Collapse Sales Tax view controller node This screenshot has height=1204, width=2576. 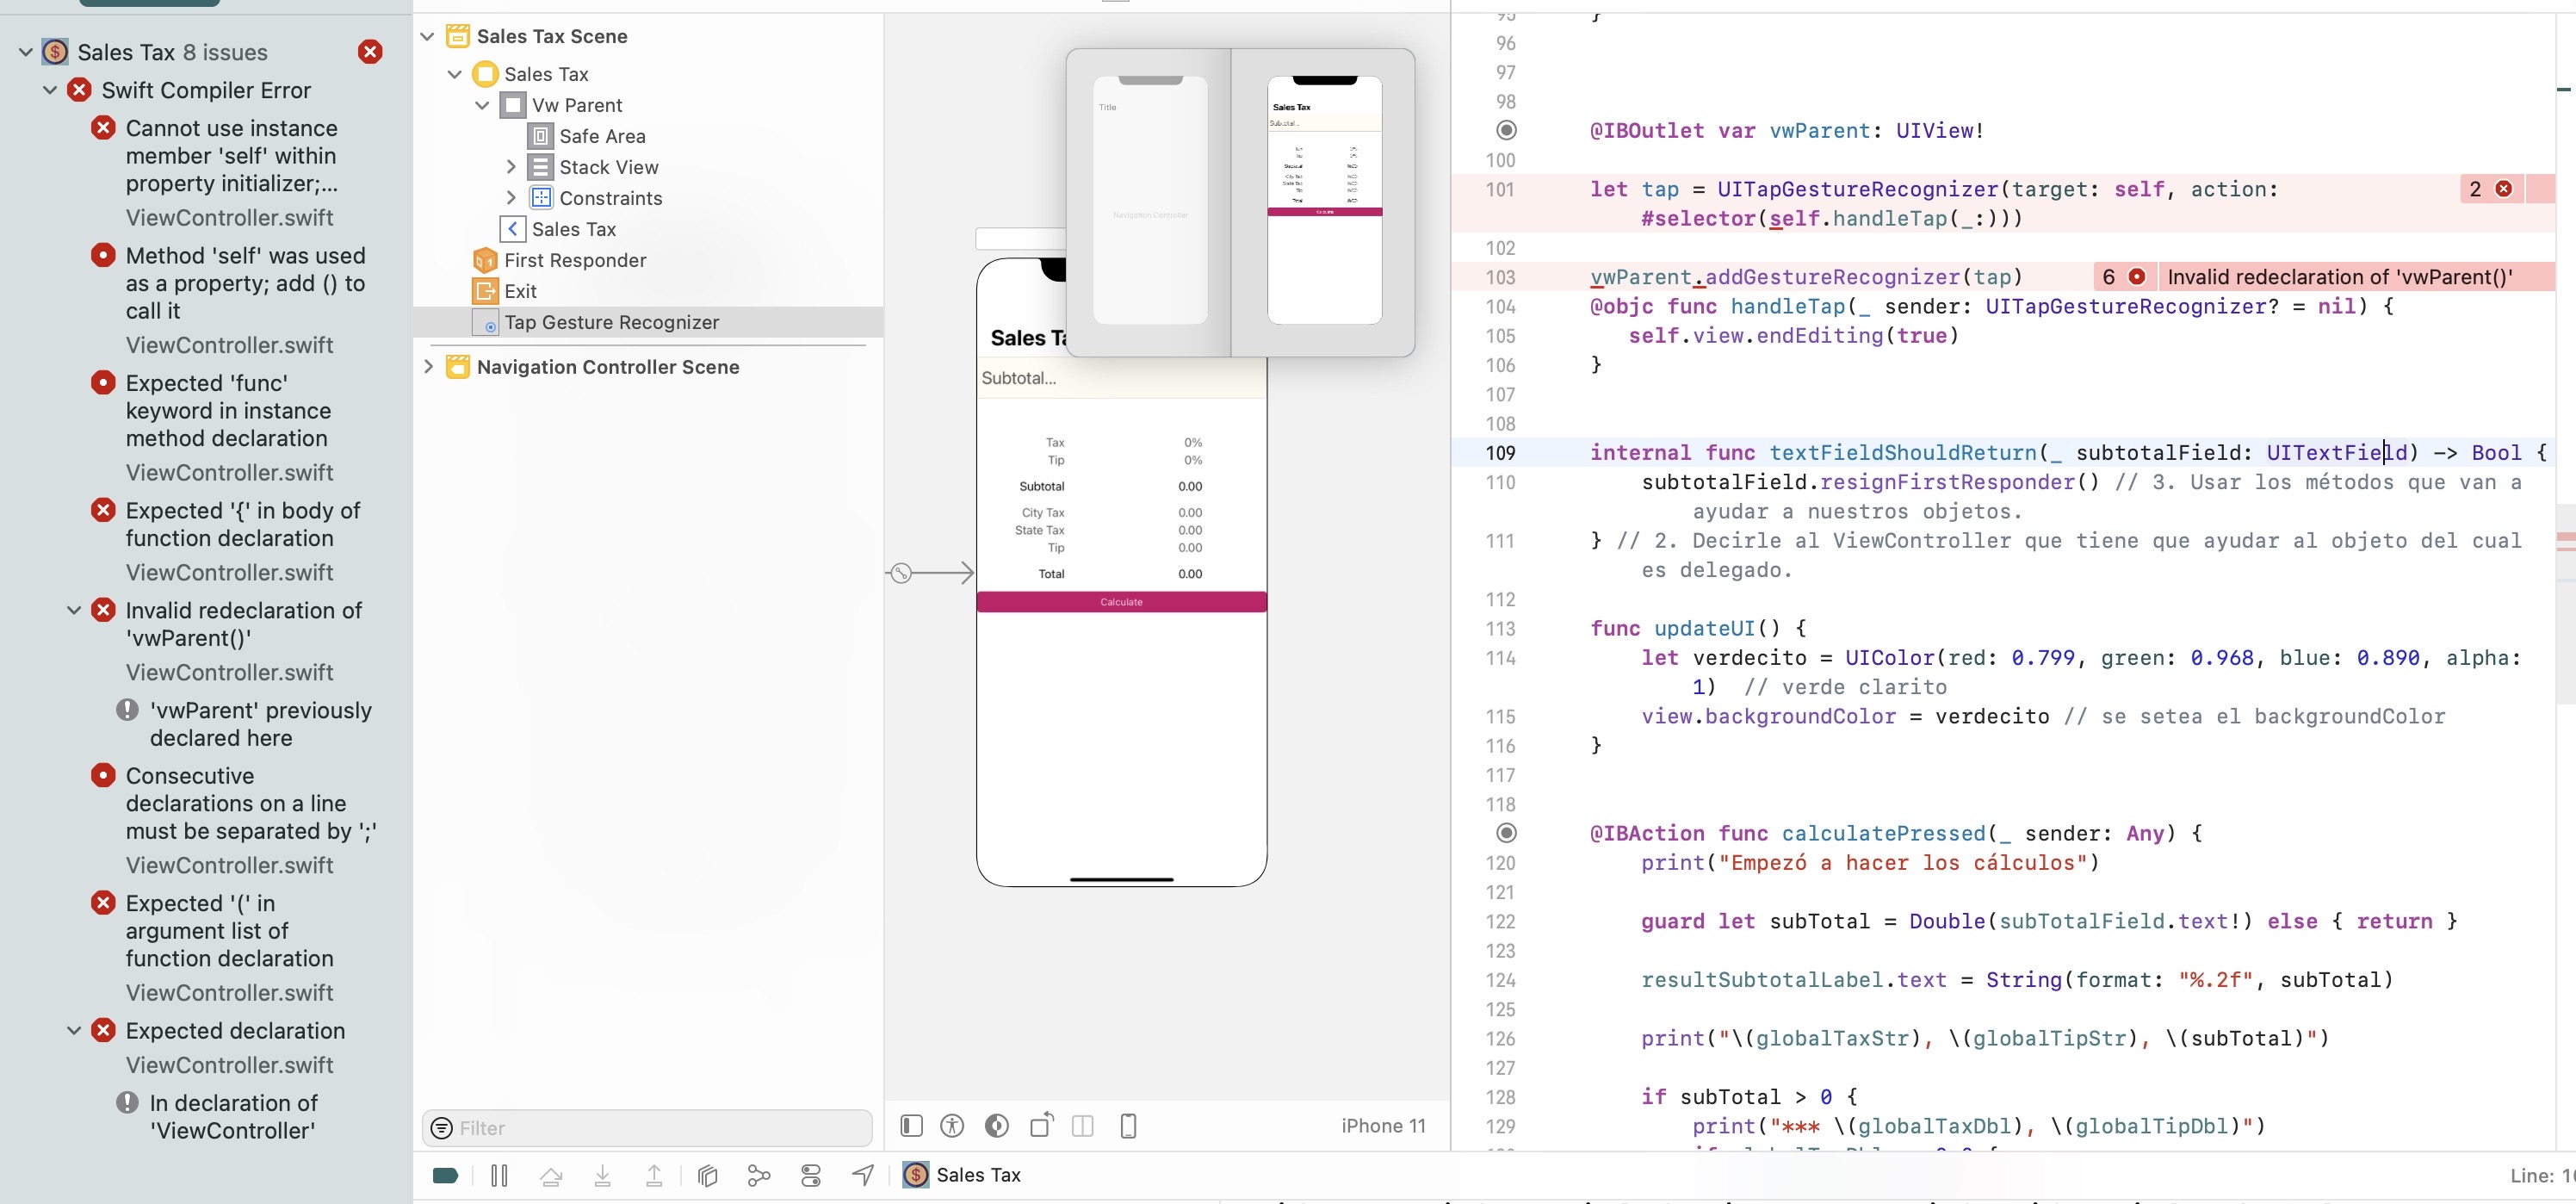tap(455, 74)
